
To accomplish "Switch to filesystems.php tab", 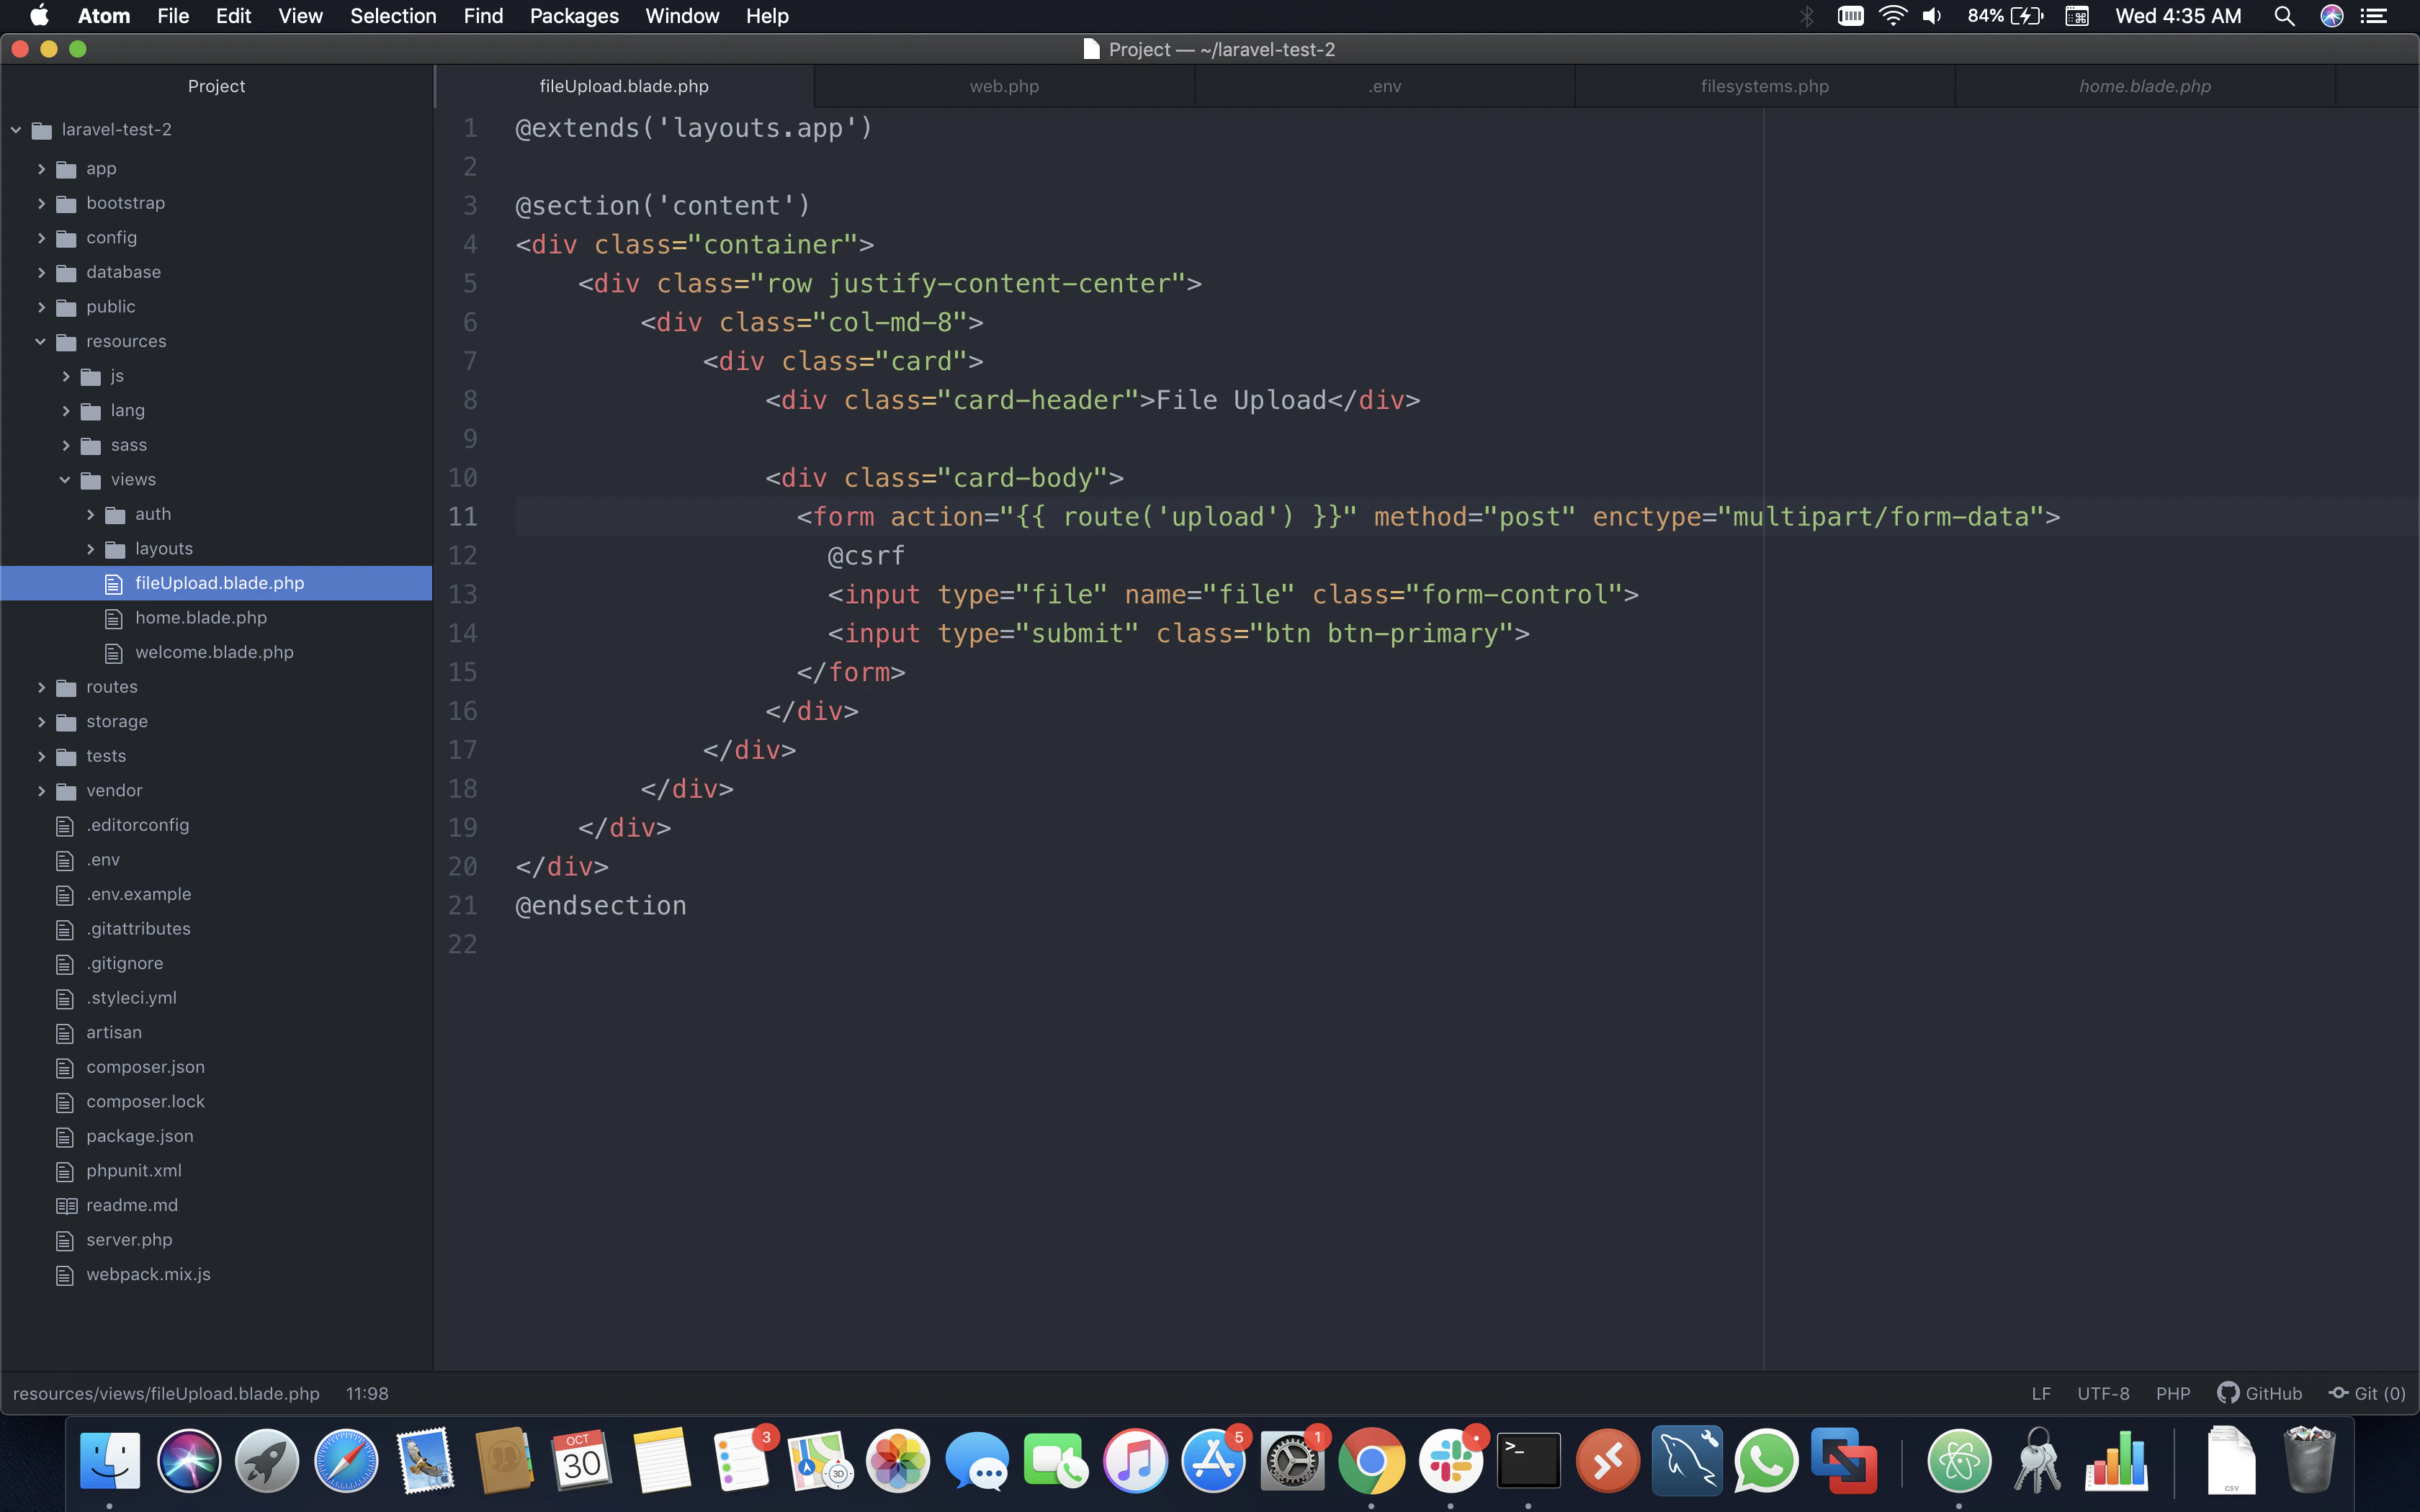I will tap(1765, 86).
